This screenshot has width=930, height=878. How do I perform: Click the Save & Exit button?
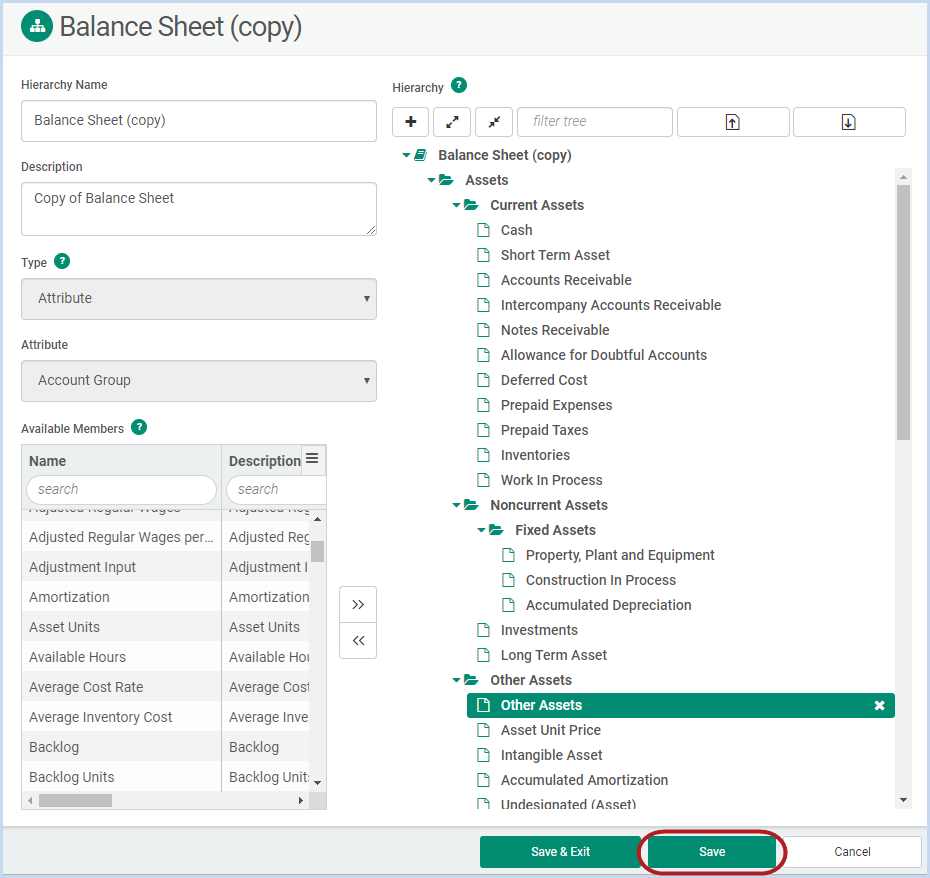[560, 852]
